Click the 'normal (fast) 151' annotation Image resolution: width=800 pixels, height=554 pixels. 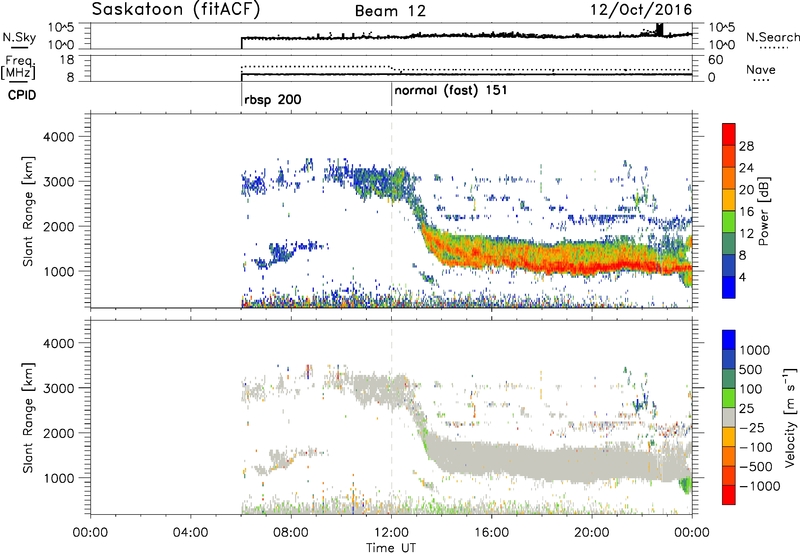click(451, 90)
